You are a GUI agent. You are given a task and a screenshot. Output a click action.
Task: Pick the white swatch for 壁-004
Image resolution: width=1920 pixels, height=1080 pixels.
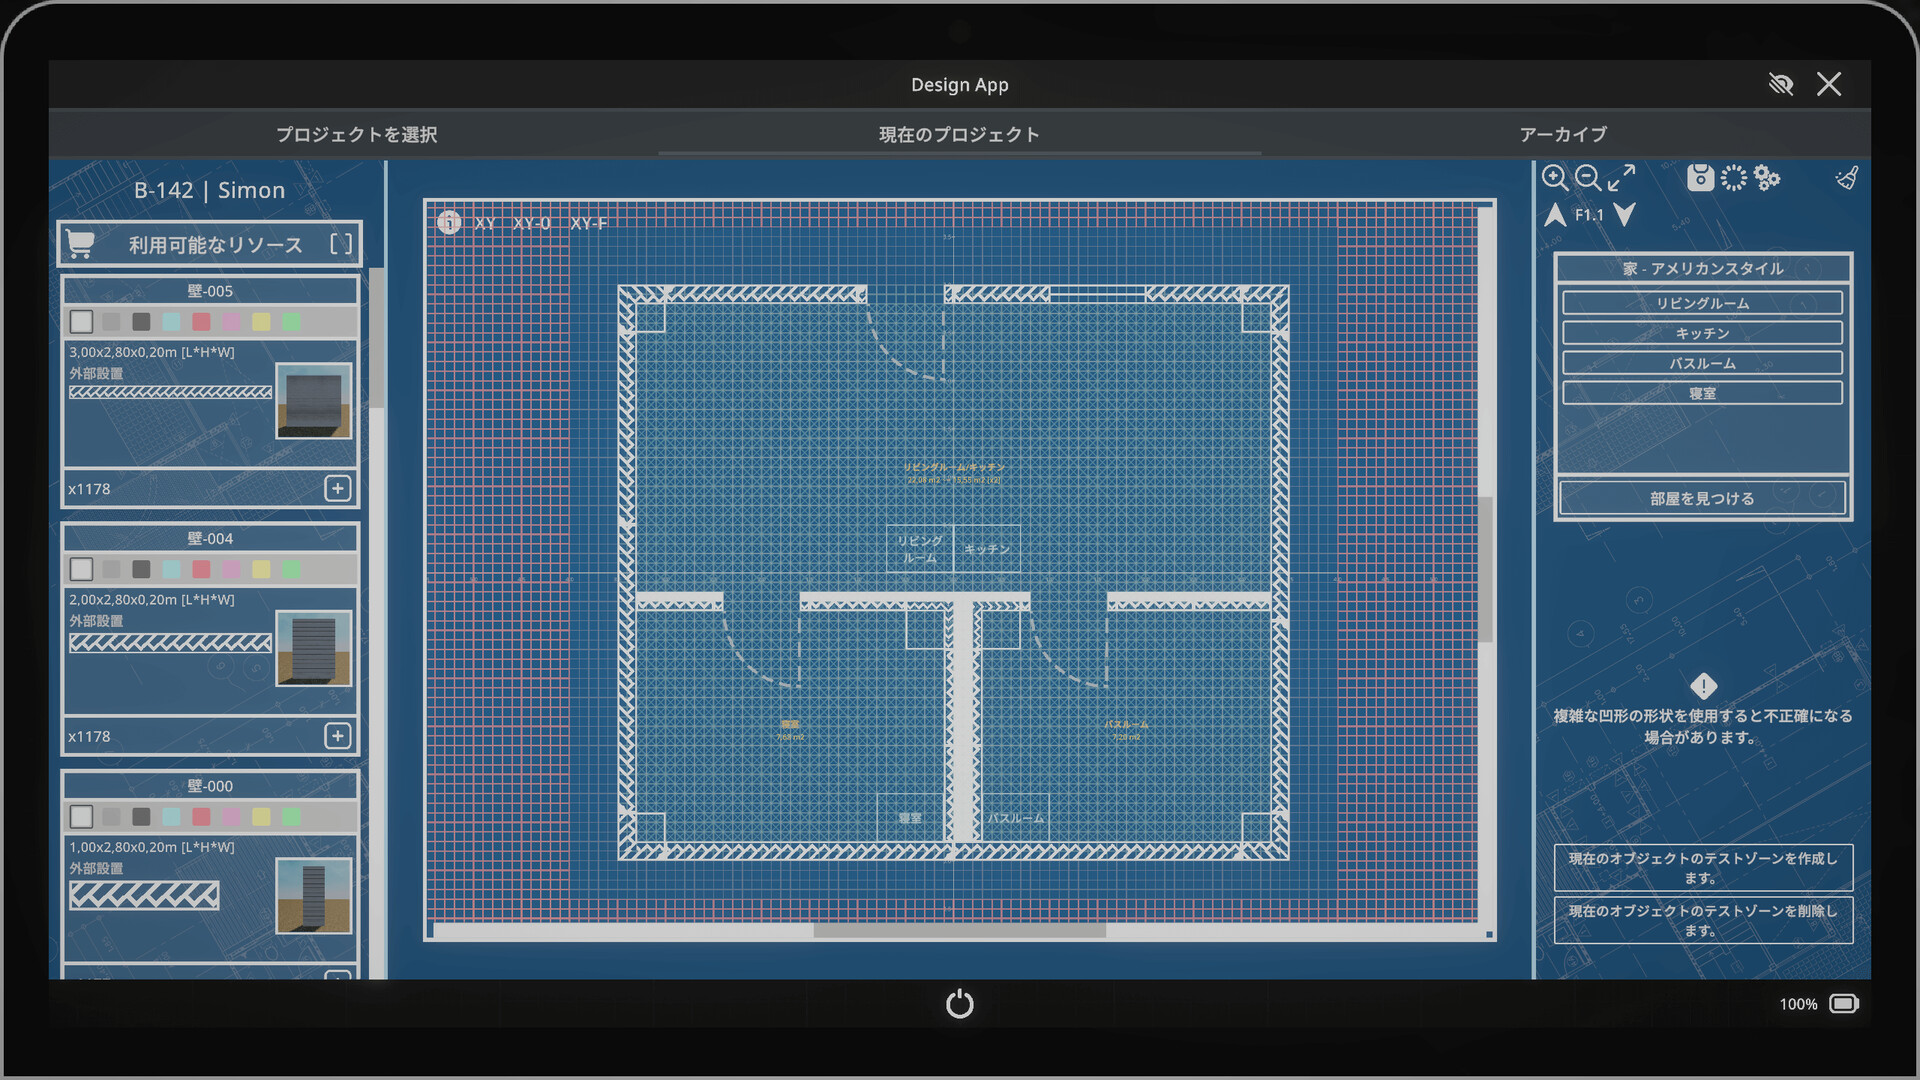tap(82, 569)
